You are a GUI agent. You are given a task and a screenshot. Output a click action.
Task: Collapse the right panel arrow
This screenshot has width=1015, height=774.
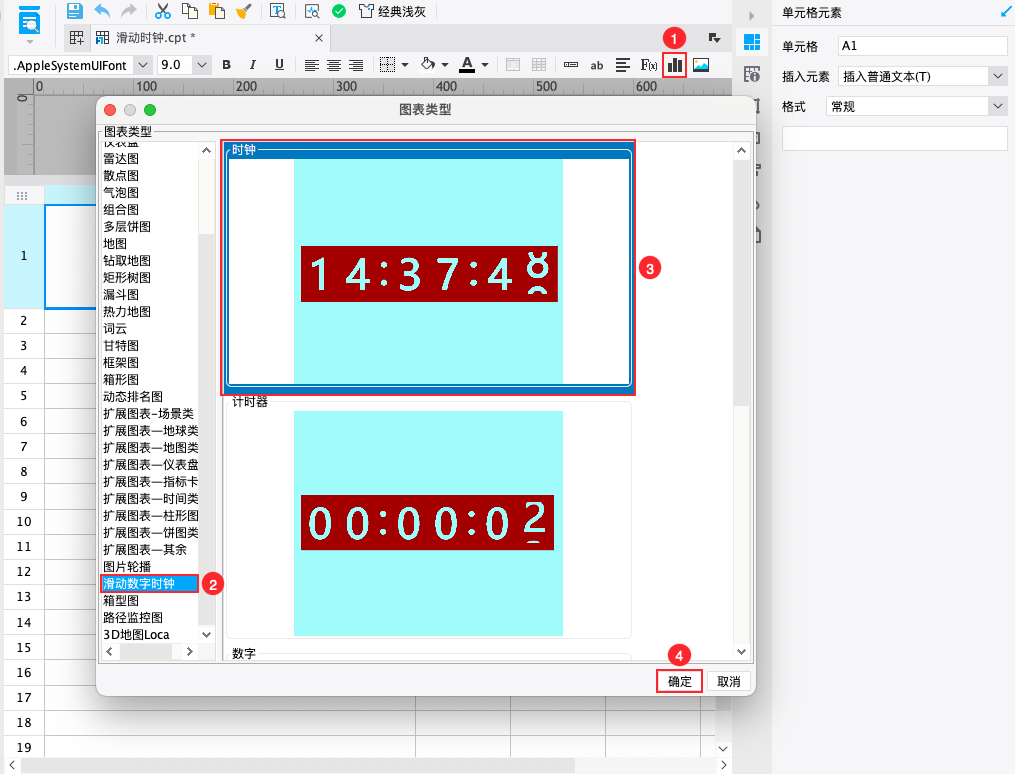[x=752, y=16]
